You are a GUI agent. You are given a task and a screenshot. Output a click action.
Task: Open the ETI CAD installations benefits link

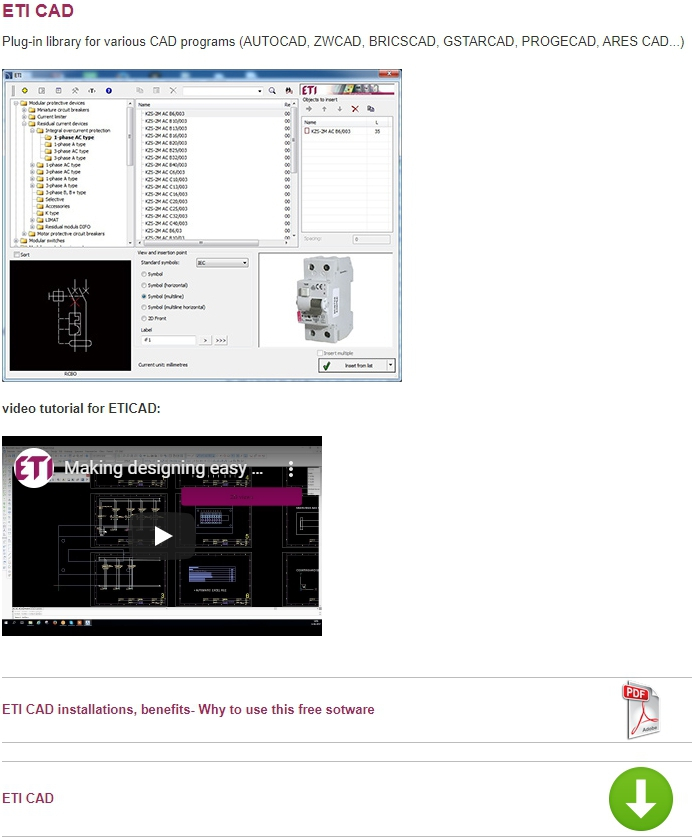tap(188, 710)
